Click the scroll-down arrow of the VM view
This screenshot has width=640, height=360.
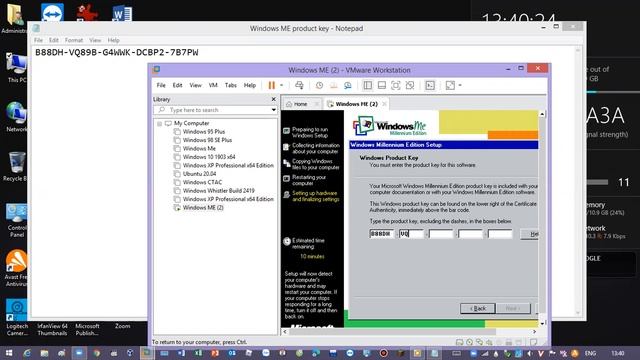pyautogui.click(x=542, y=323)
